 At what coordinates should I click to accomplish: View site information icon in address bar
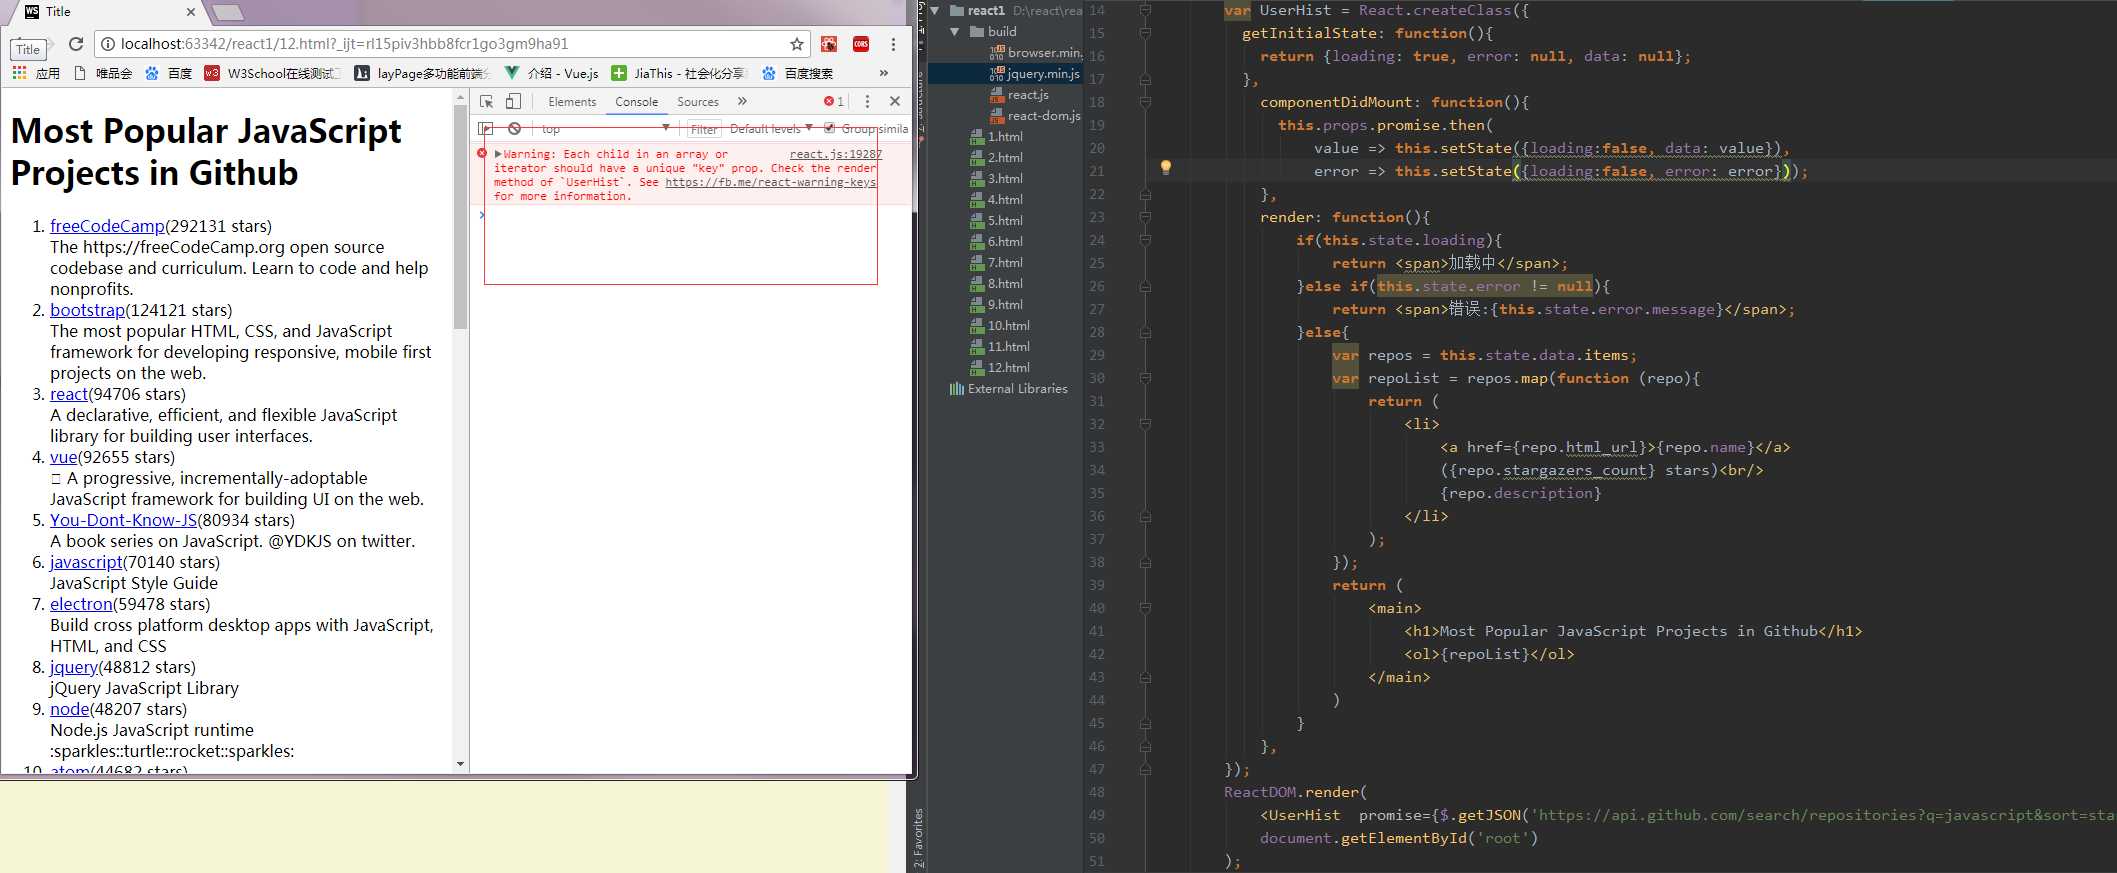(x=108, y=44)
